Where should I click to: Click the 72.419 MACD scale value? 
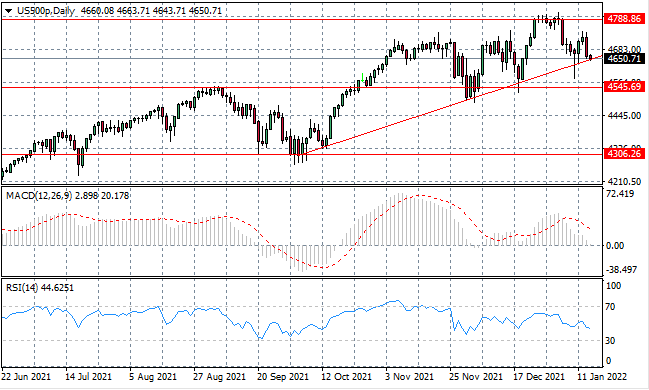pos(620,194)
